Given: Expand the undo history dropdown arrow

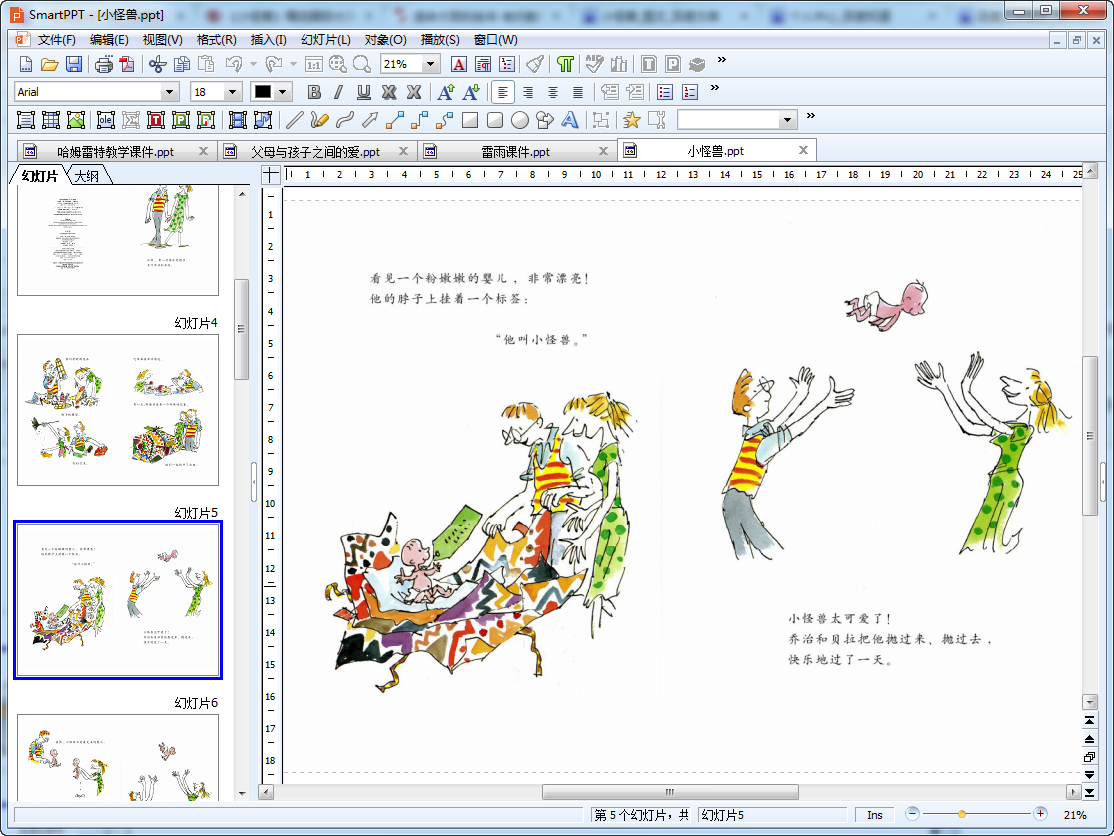Looking at the screenshot, I should coord(253,65).
